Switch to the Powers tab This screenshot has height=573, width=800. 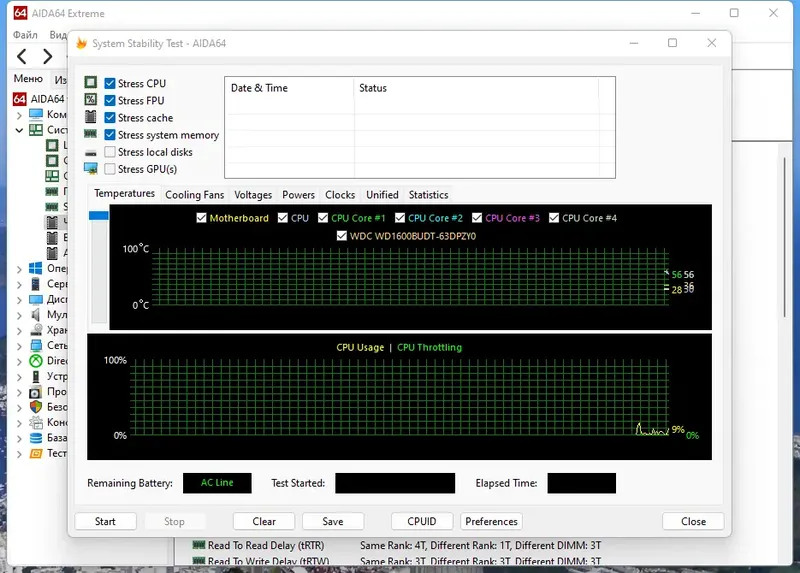tap(298, 195)
